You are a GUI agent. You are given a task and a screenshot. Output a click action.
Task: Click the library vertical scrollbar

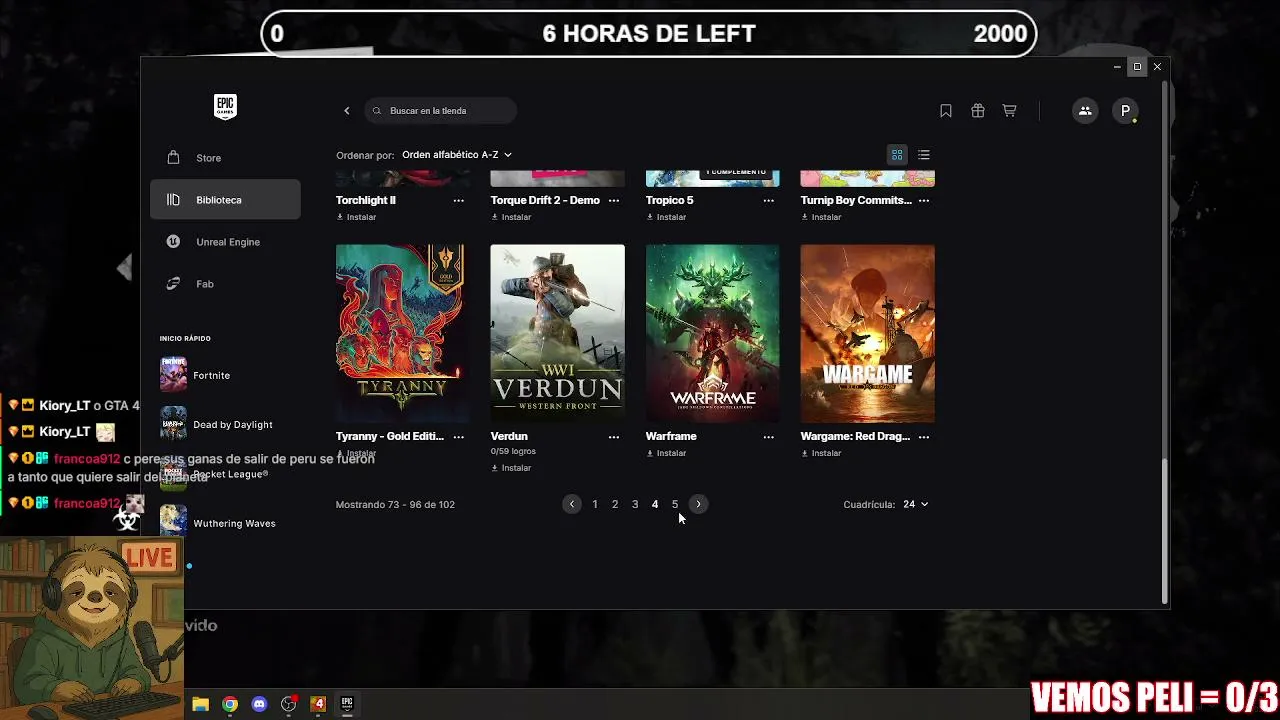(1164, 531)
